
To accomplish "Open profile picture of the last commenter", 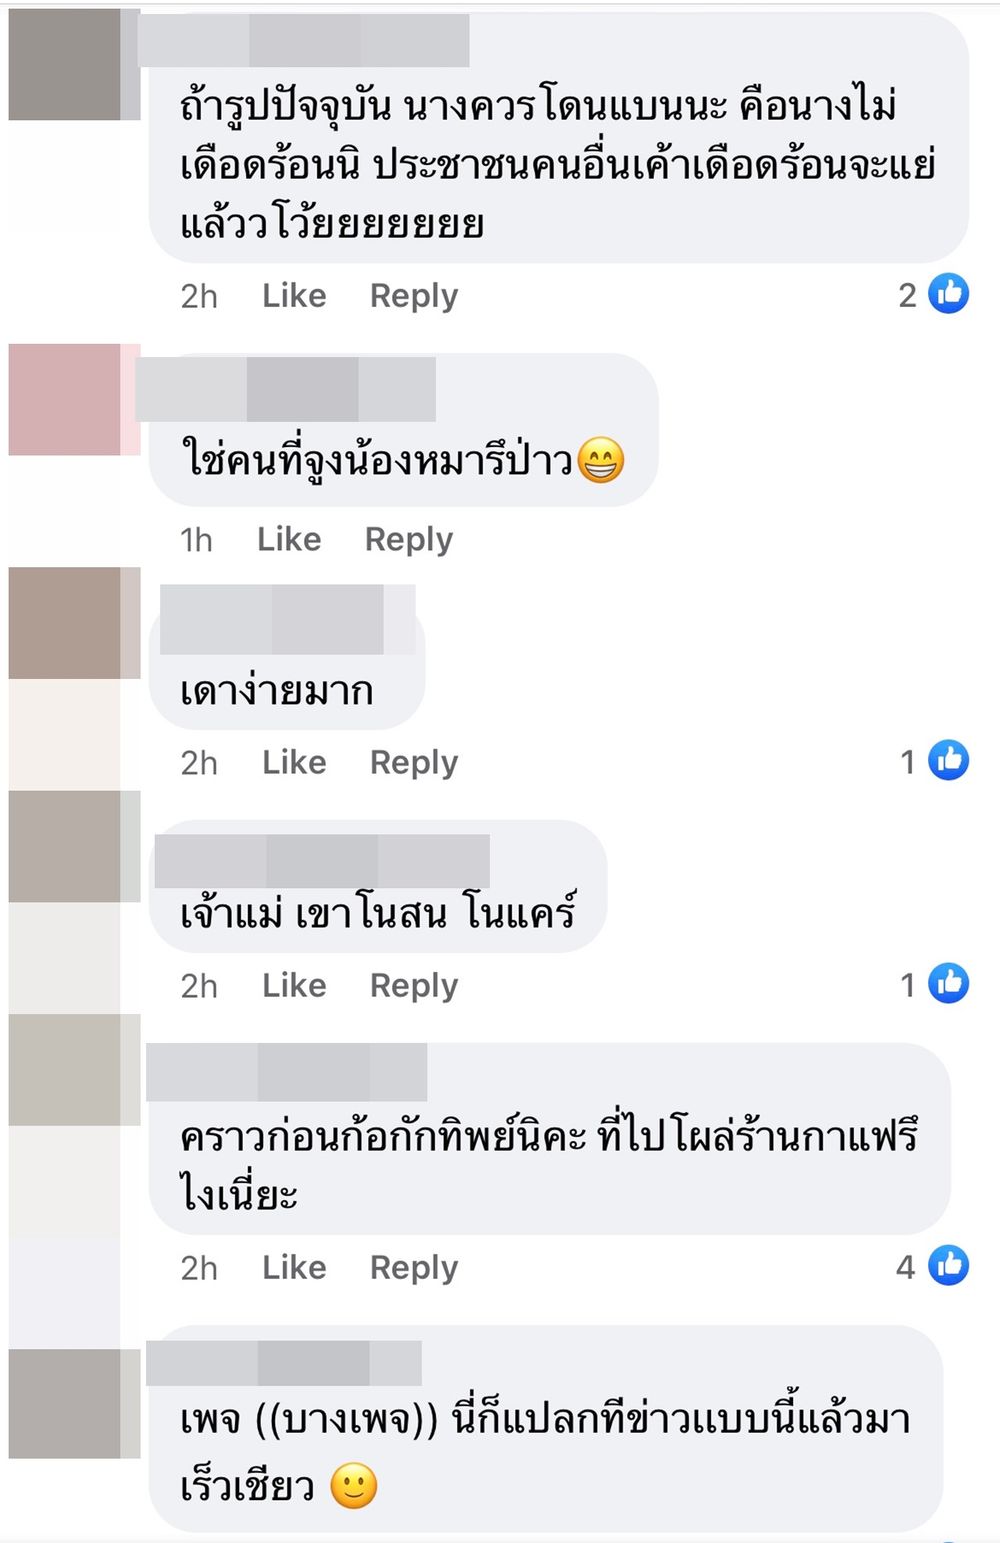I will (x=74, y=1403).
